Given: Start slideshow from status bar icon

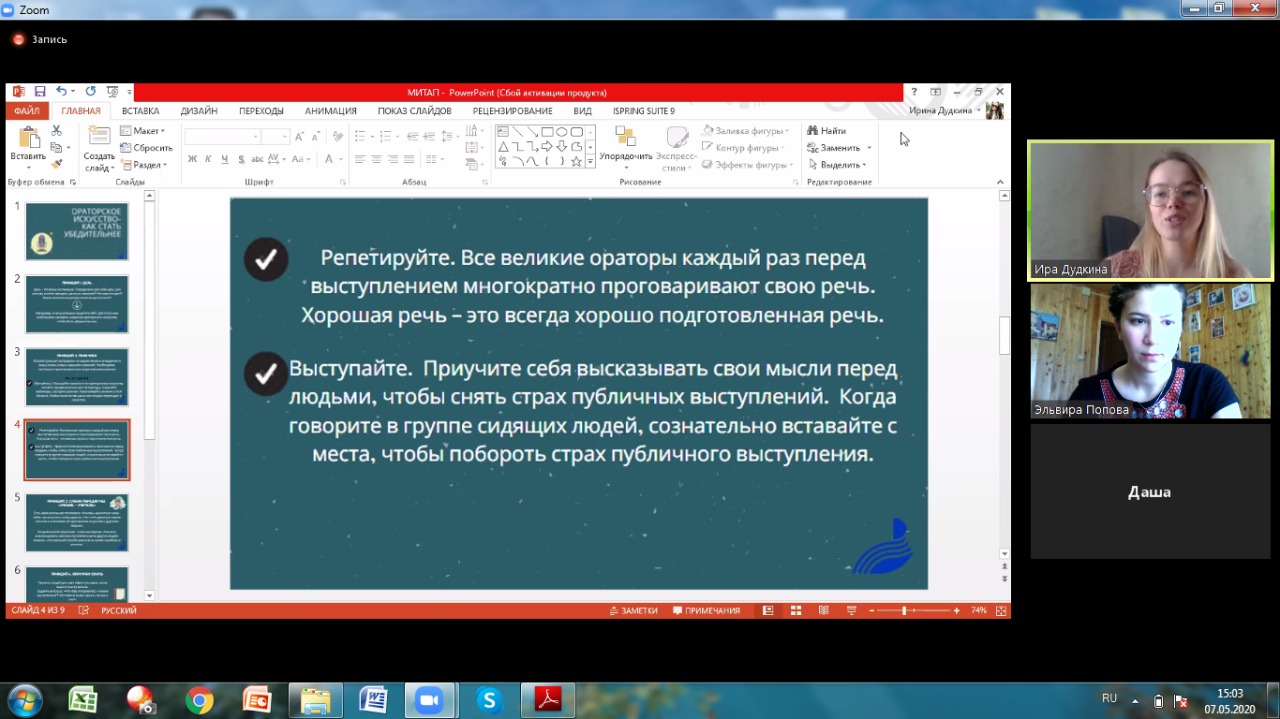Looking at the screenshot, I should [850, 610].
